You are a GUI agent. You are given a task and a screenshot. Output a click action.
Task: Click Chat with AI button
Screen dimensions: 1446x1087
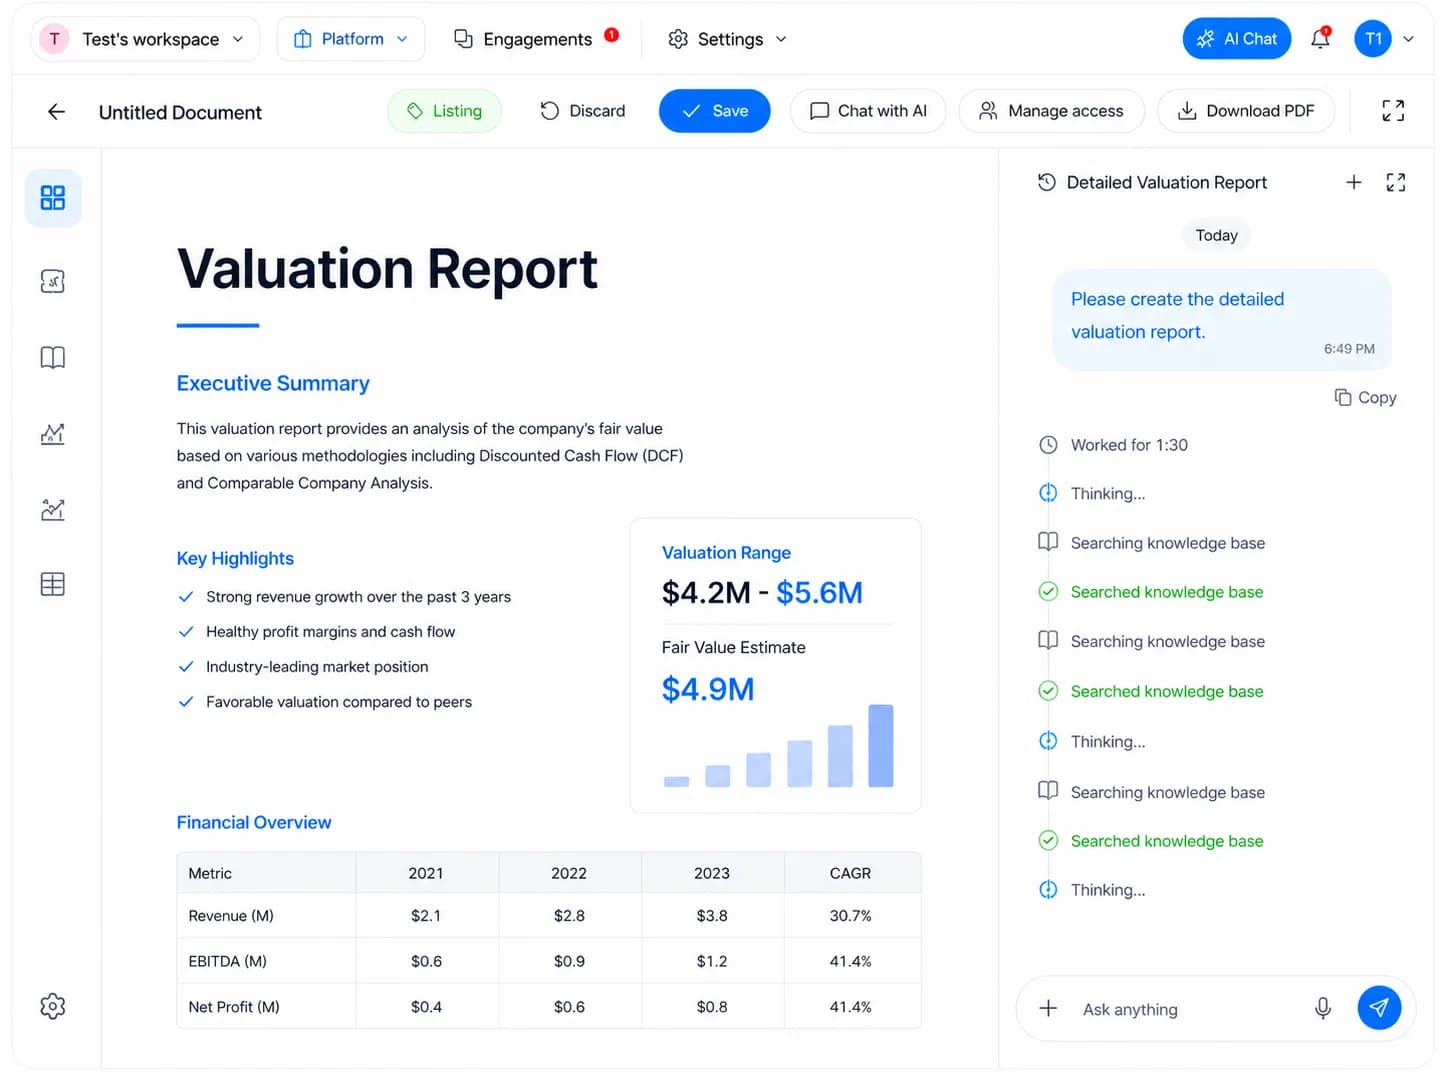(x=868, y=111)
